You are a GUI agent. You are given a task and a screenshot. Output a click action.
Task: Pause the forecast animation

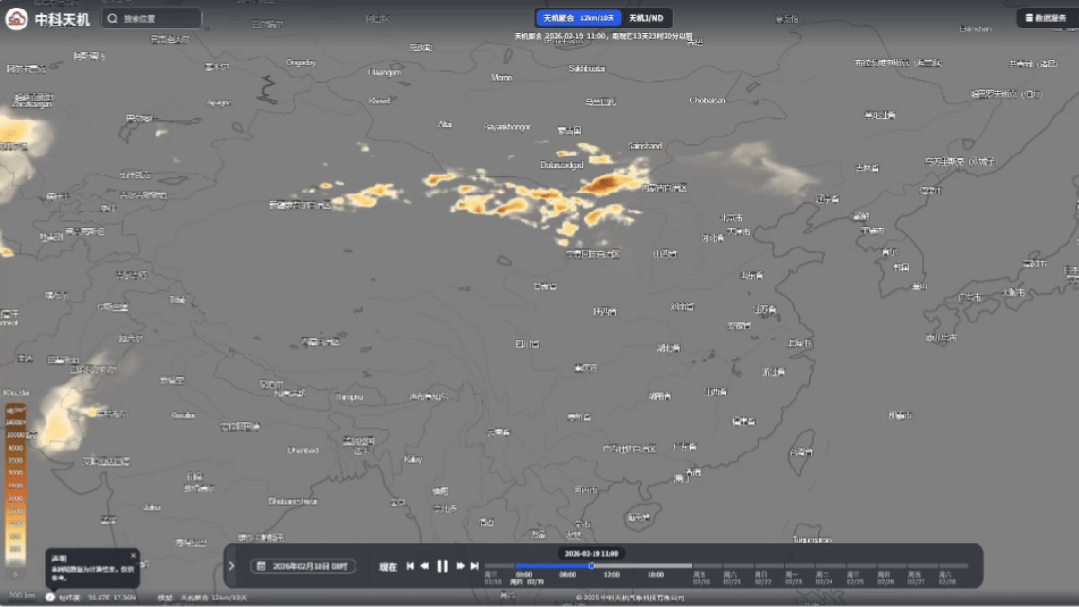coord(442,566)
